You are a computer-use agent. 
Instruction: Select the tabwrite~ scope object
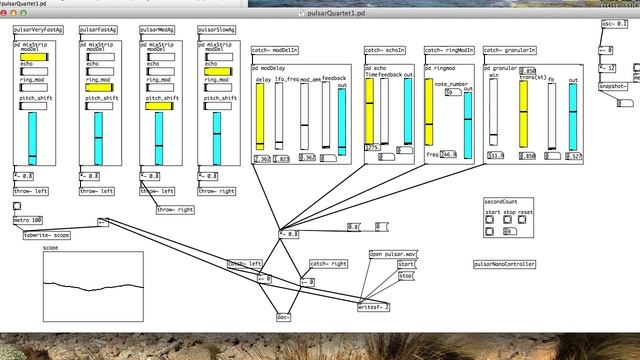tap(47, 235)
